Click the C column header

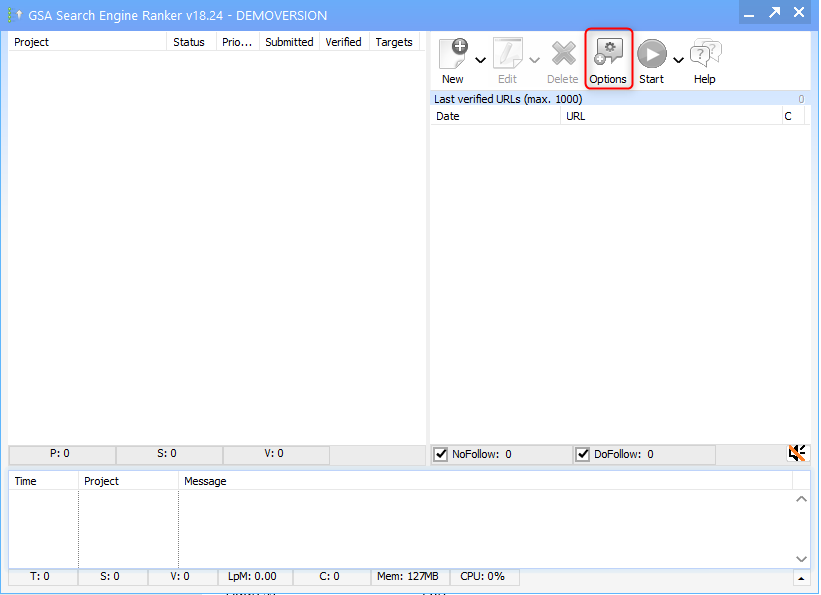point(793,116)
